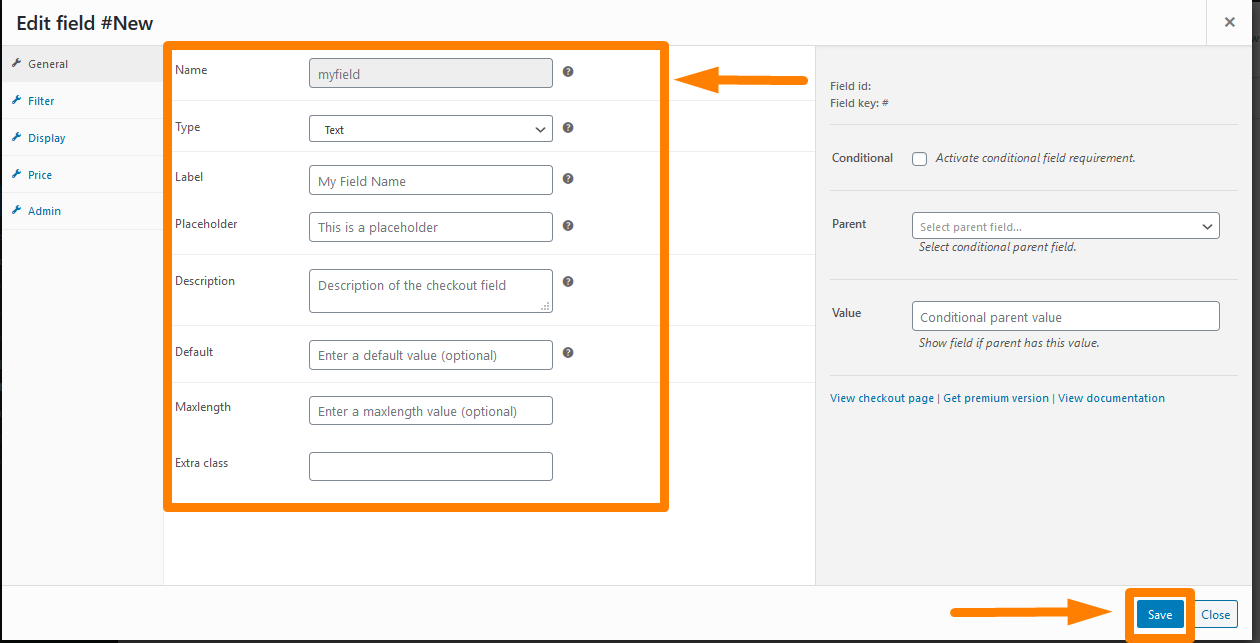This screenshot has width=1260, height=643.
Task: Open the Select parent field dropdown
Action: 1066,226
